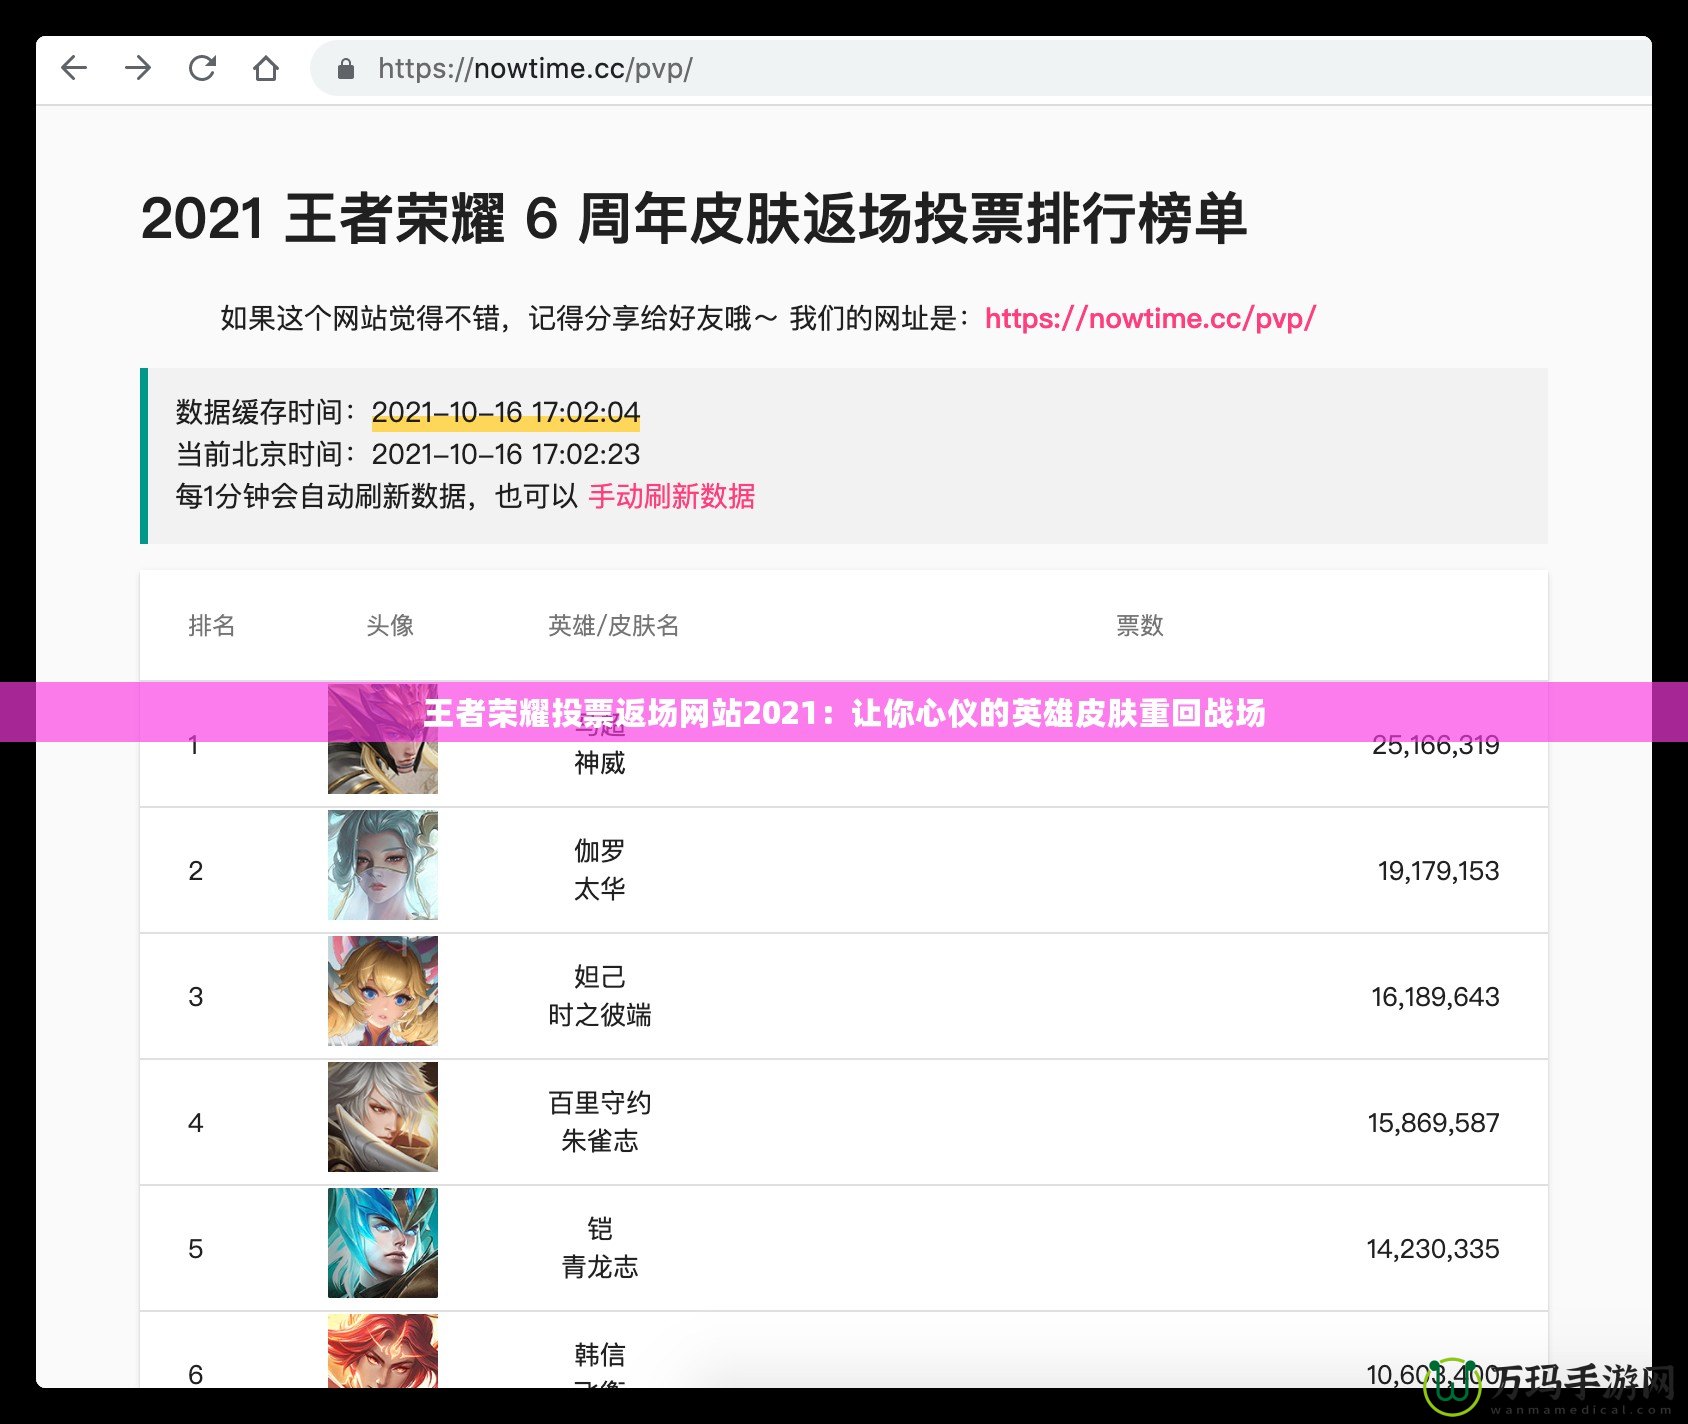Click rank number 2 in the table

(196, 871)
